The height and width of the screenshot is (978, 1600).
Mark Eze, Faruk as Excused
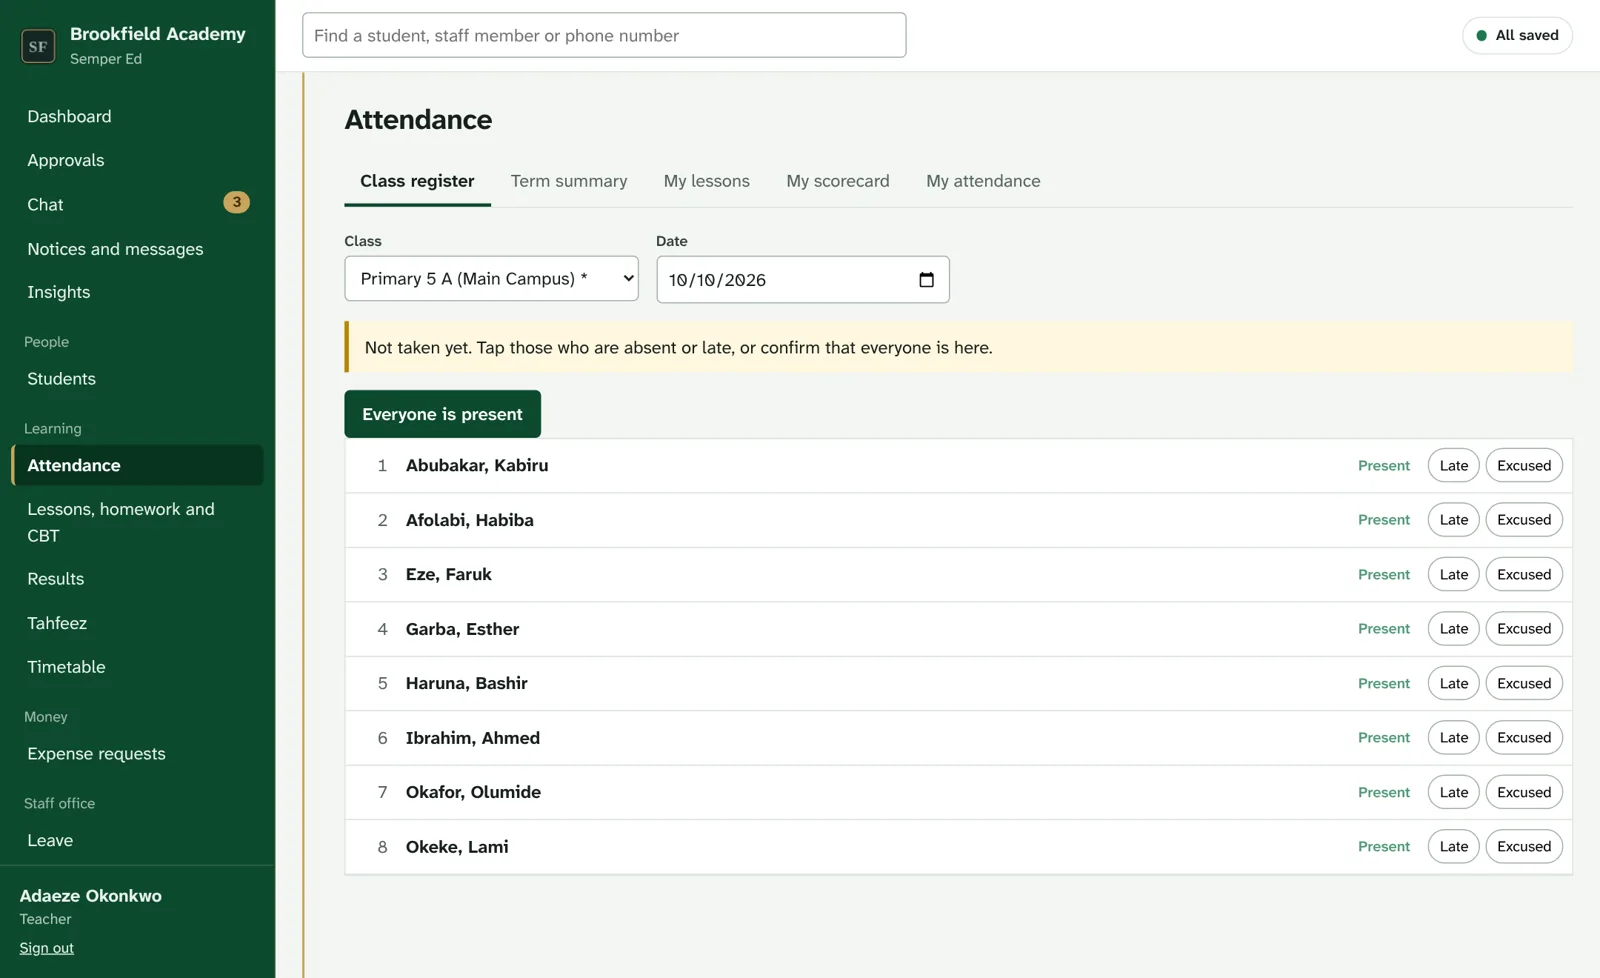[x=1524, y=575]
